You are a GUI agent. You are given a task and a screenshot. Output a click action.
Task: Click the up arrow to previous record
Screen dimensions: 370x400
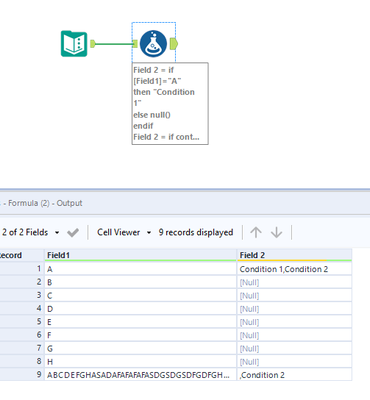click(256, 232)
